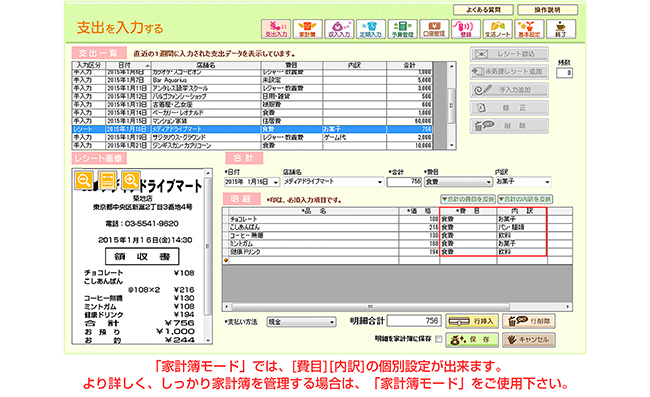Open the 費目 category dropdown in totals

[488, 182]
